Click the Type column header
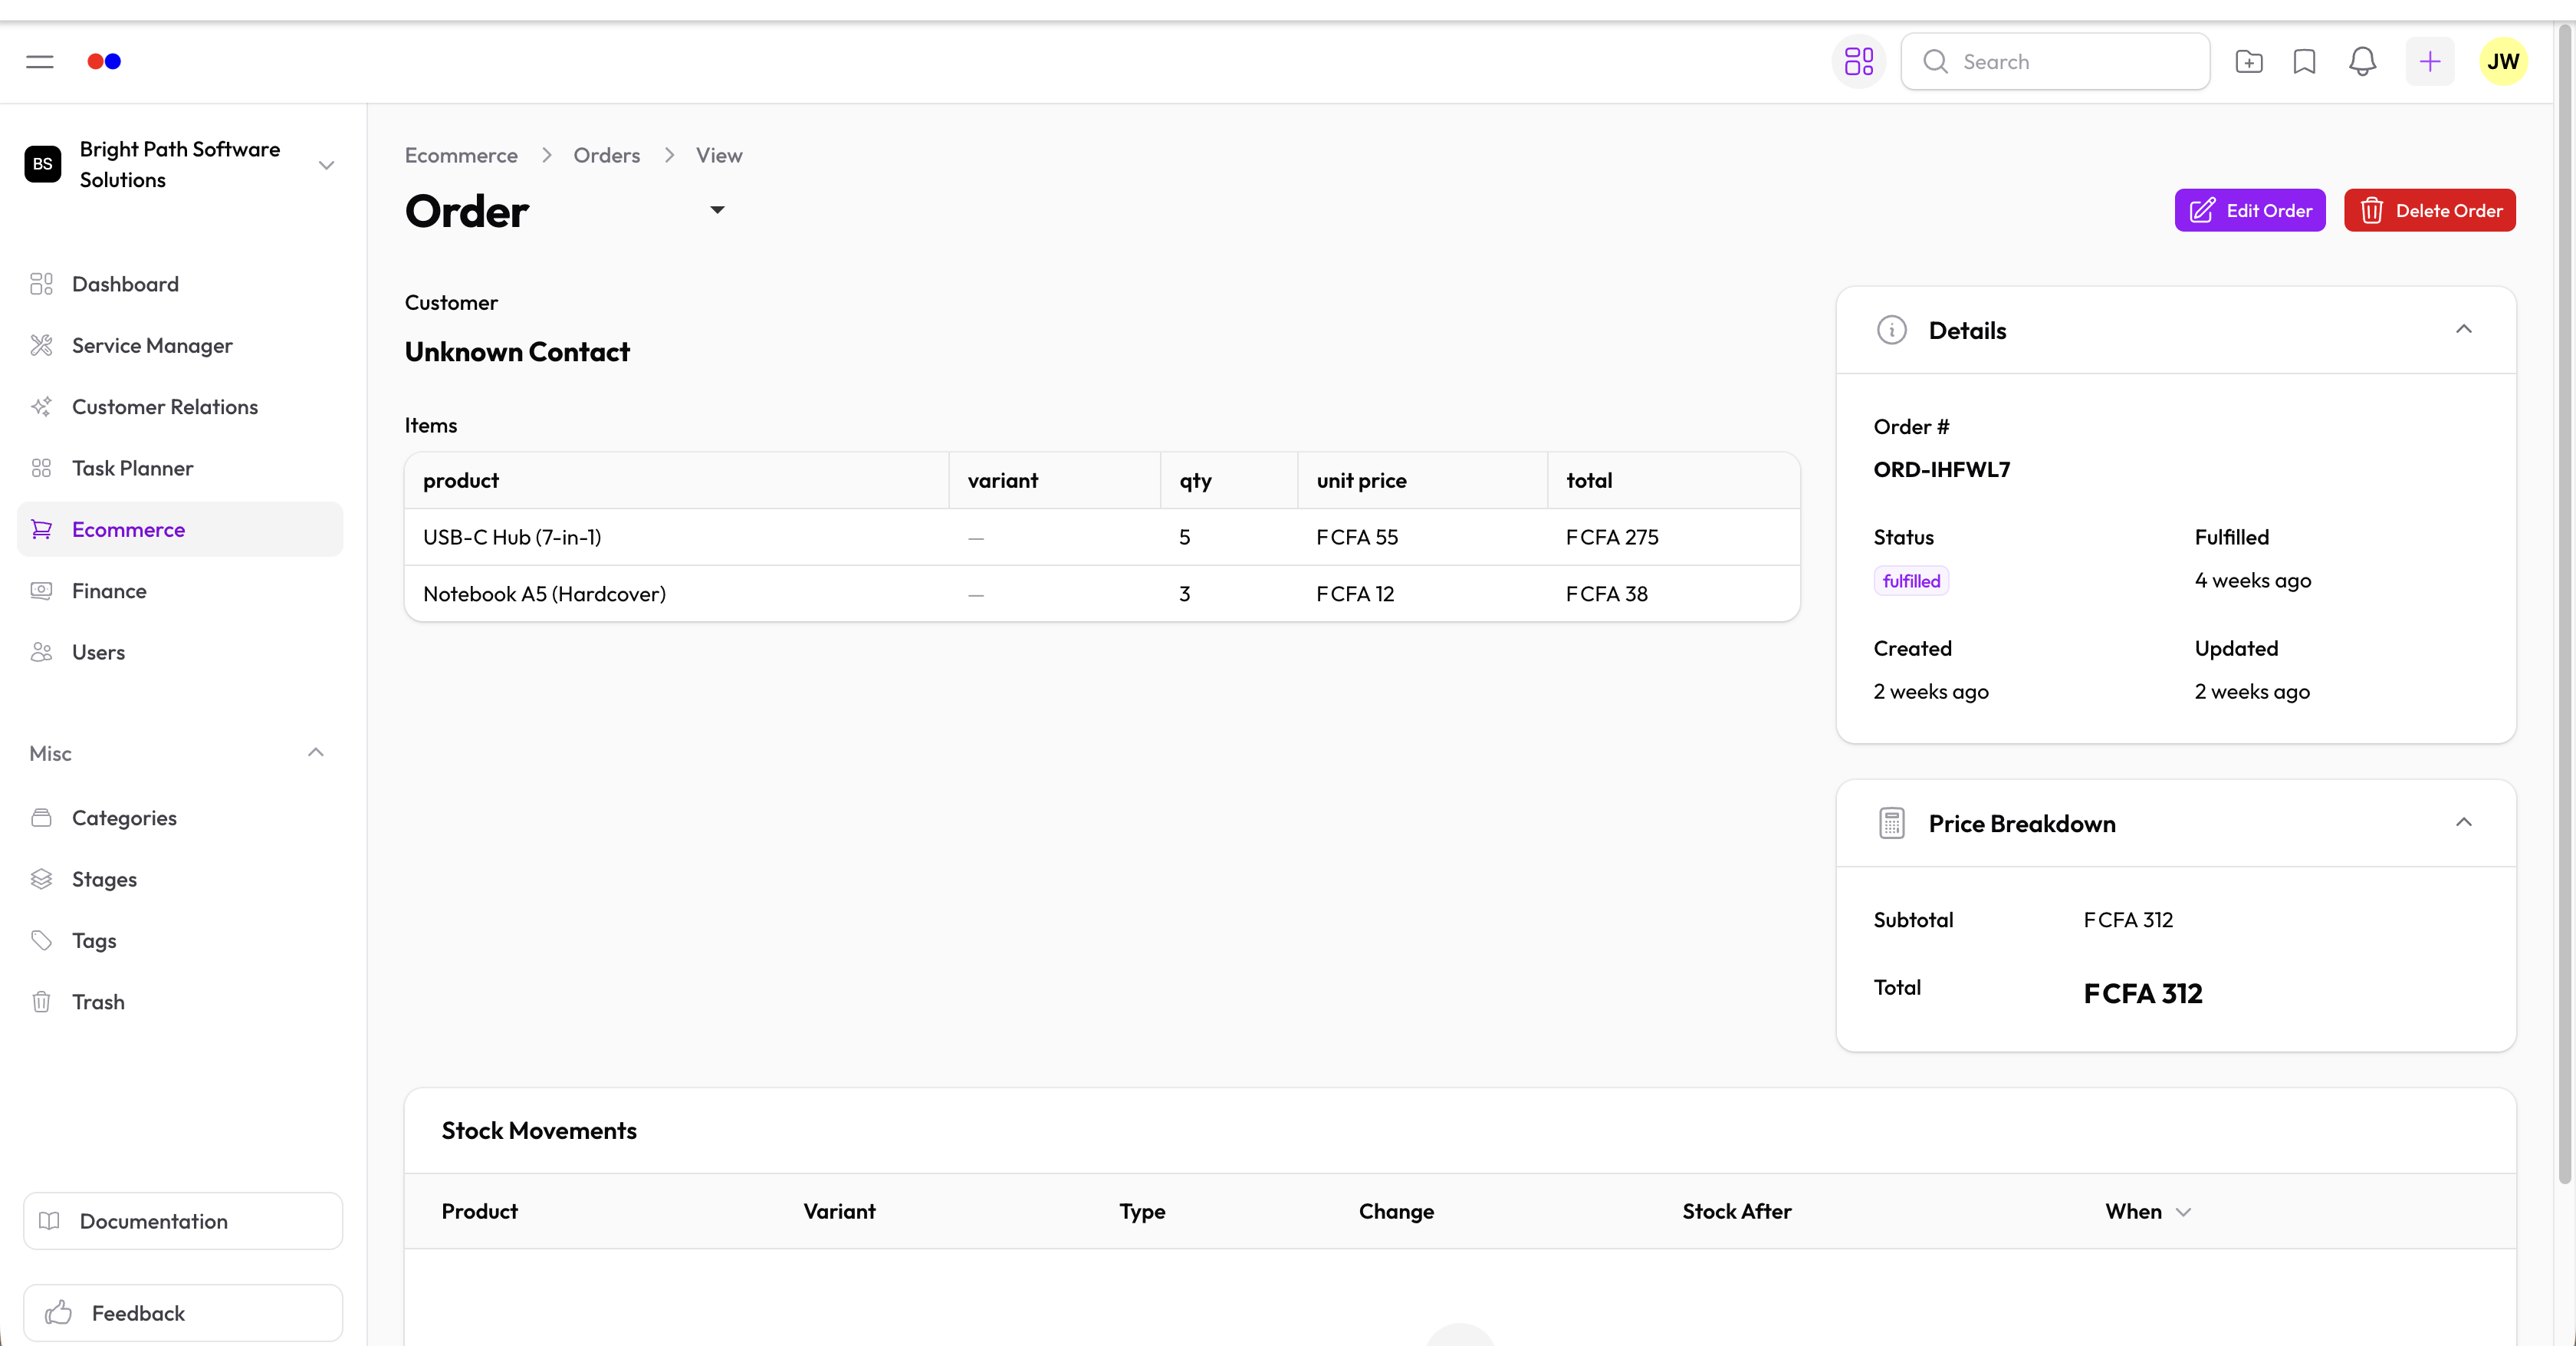This screenshot has height=1346, width=2576. click(1142, 1211)
